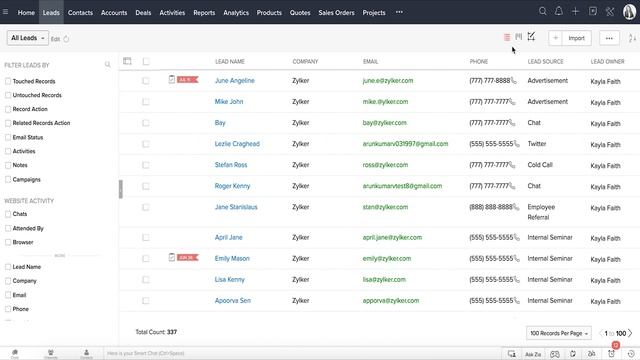Go to next page of records
The image size is (640, 360).
pyautogui.click(x=631, y=333)
